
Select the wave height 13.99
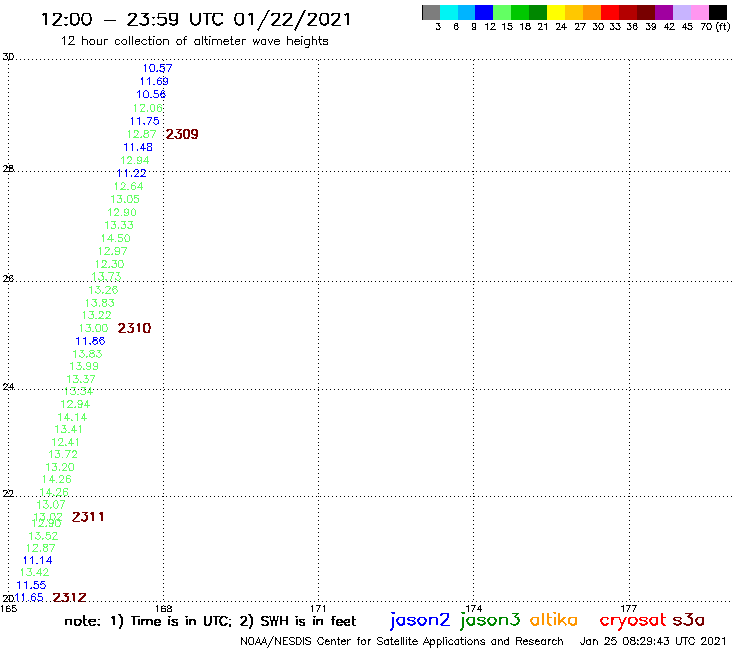point(84,366)
